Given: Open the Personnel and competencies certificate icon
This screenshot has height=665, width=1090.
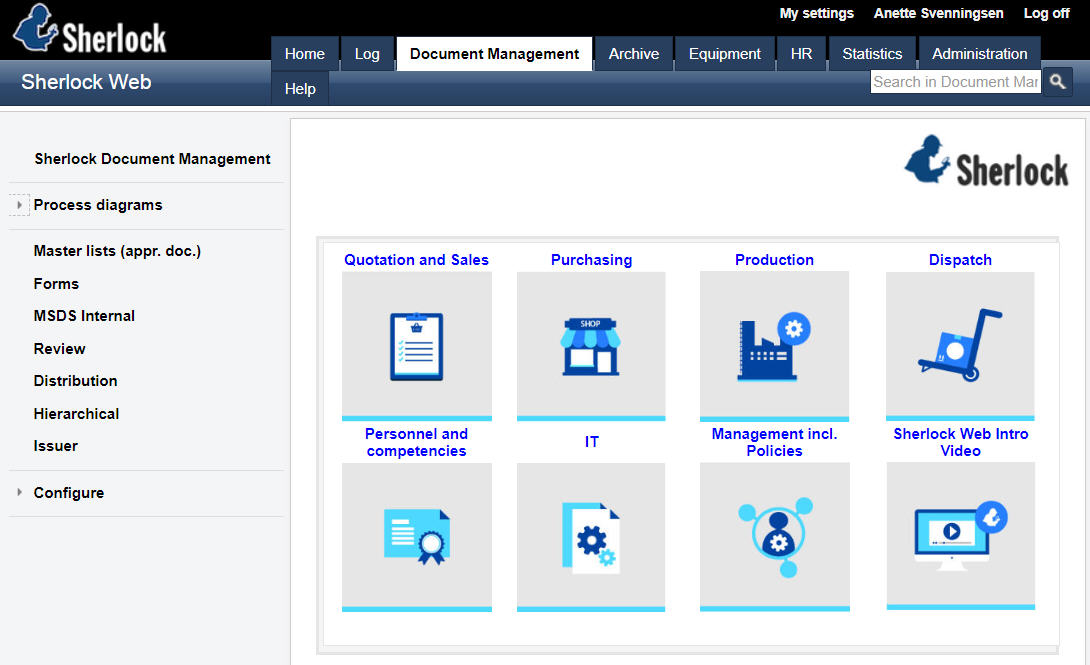Looking at the screenshot, I should click(416, 537).
